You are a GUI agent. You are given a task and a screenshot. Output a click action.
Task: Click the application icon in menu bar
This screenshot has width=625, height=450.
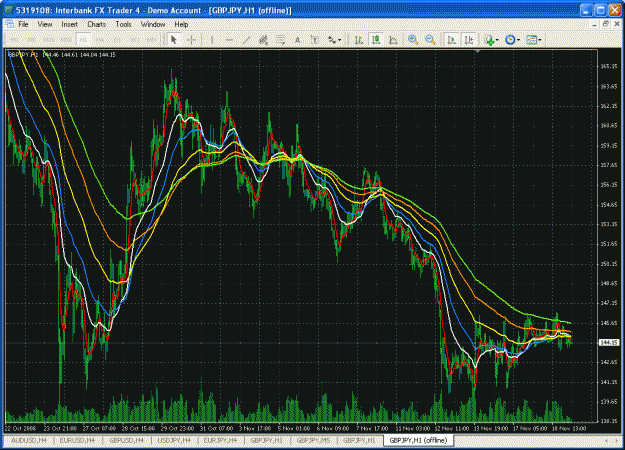10,24
